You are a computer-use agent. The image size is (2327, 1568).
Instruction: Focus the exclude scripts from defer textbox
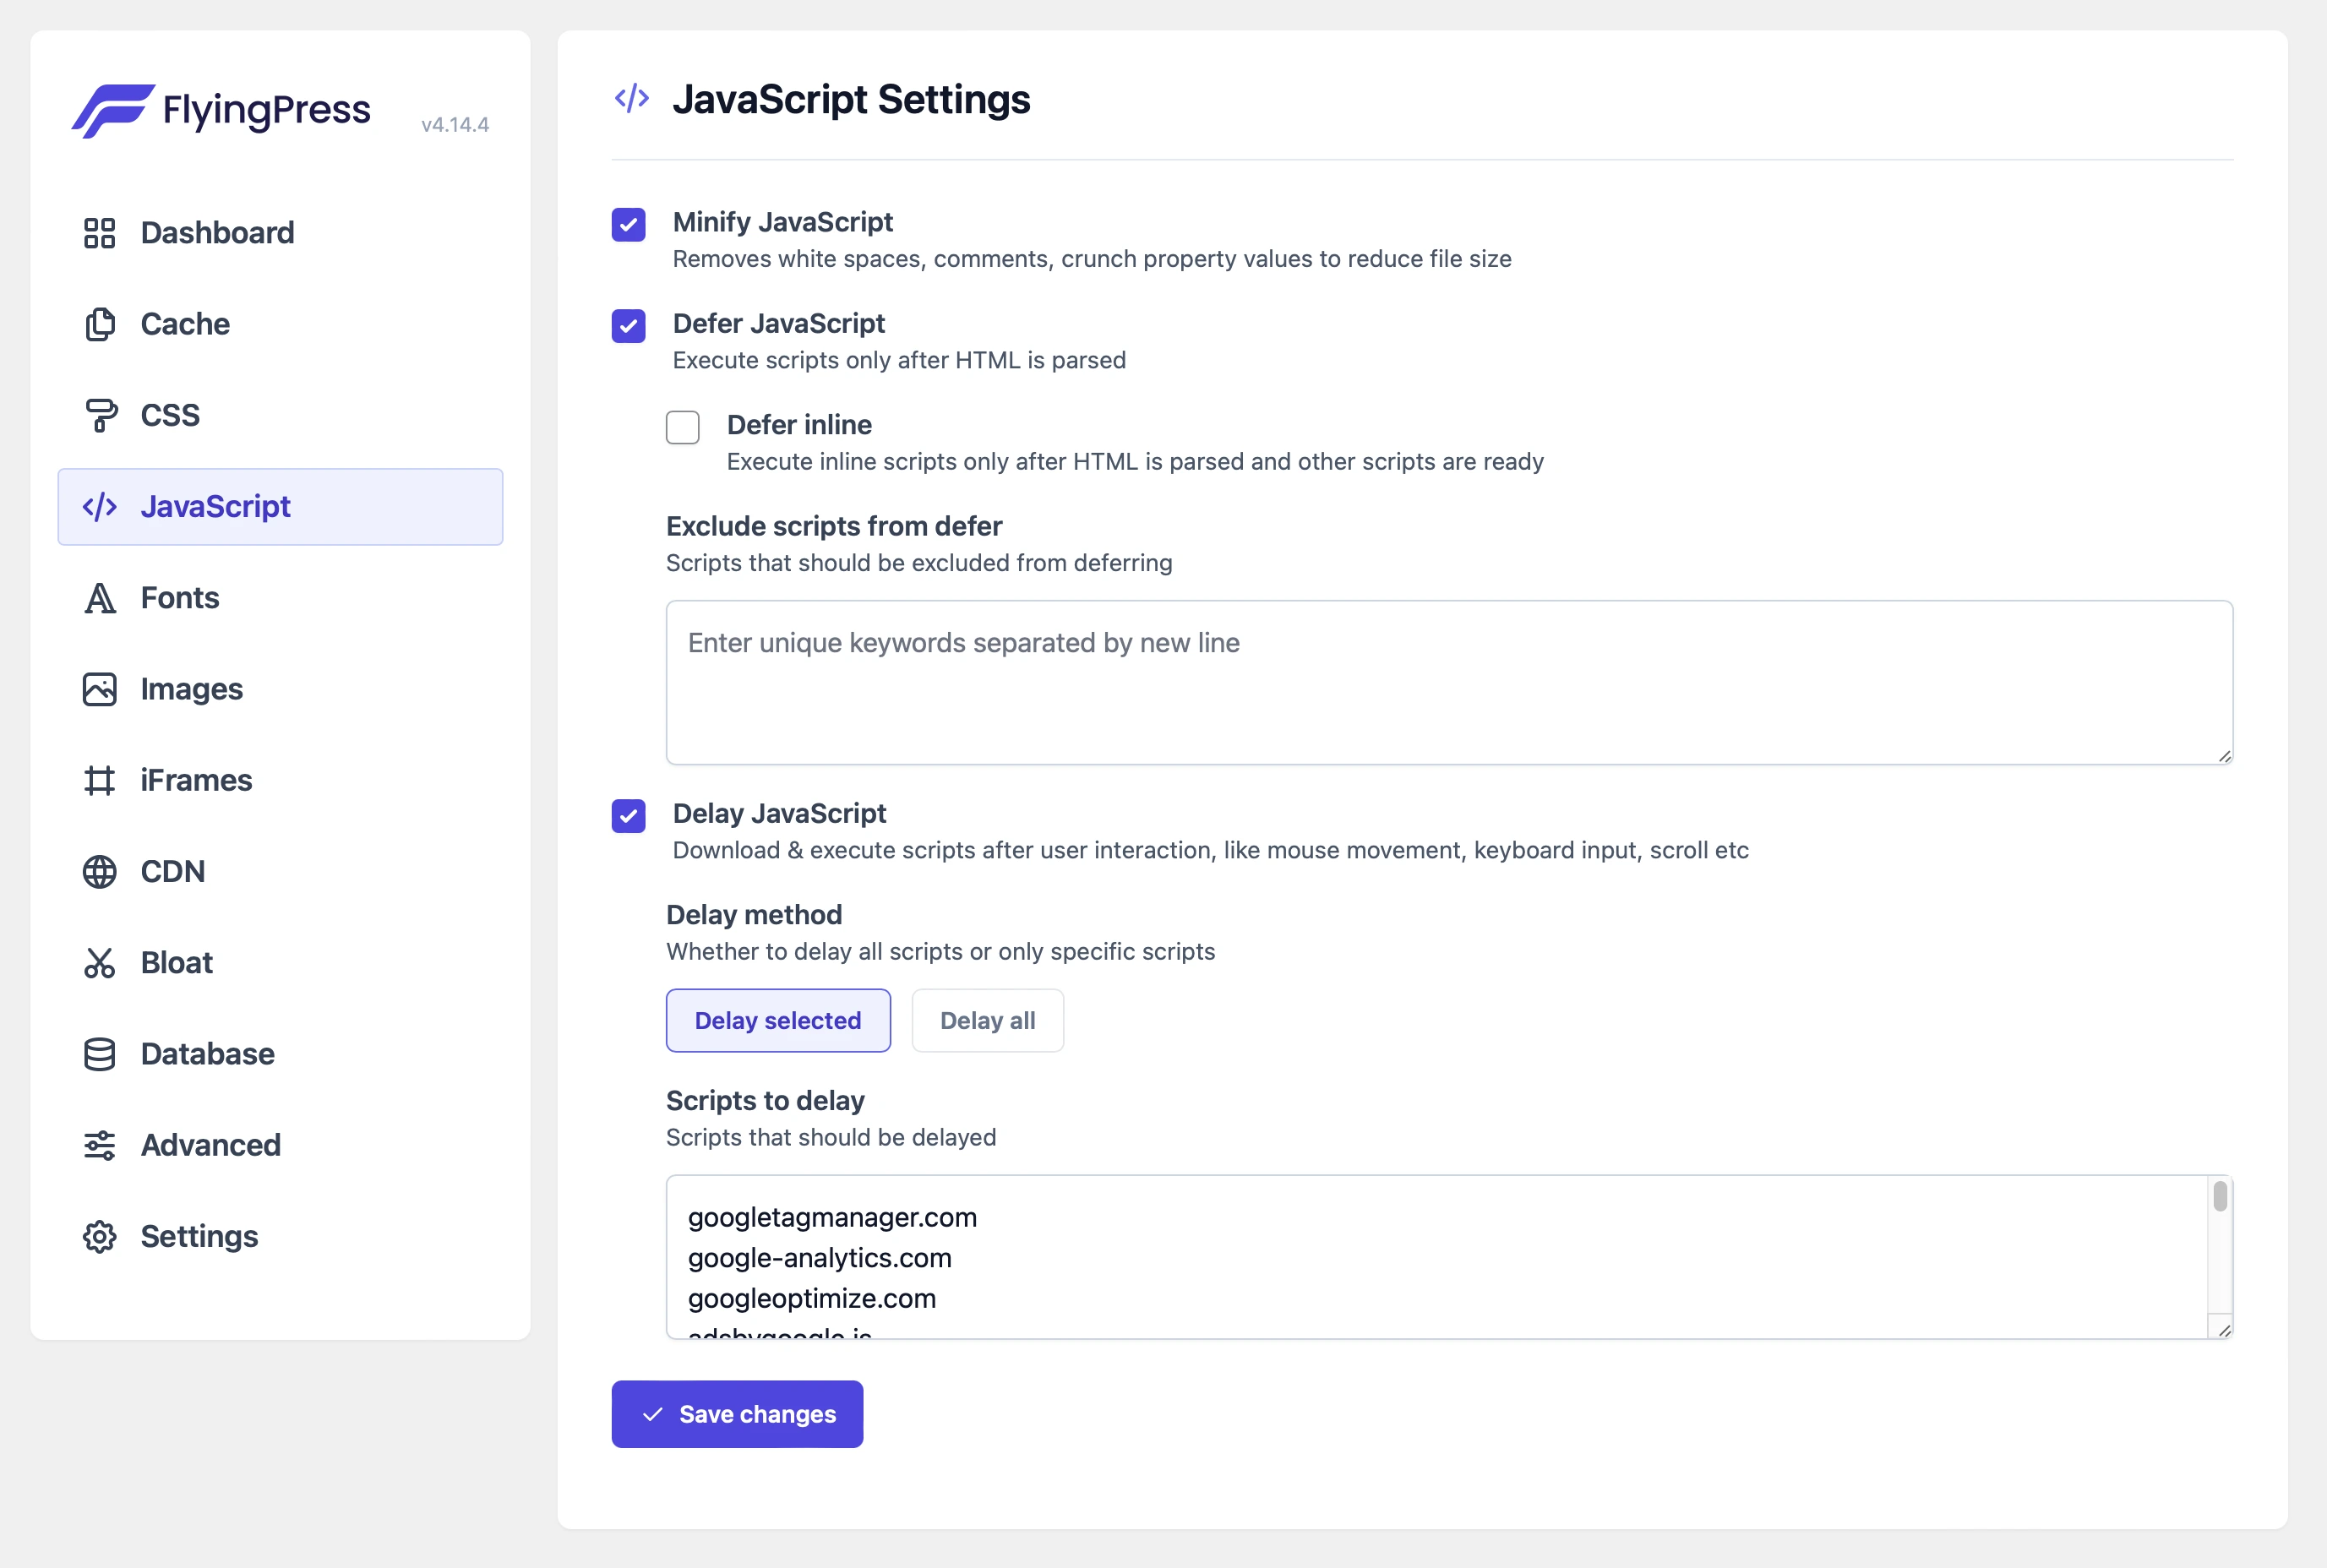(1447, 682)
